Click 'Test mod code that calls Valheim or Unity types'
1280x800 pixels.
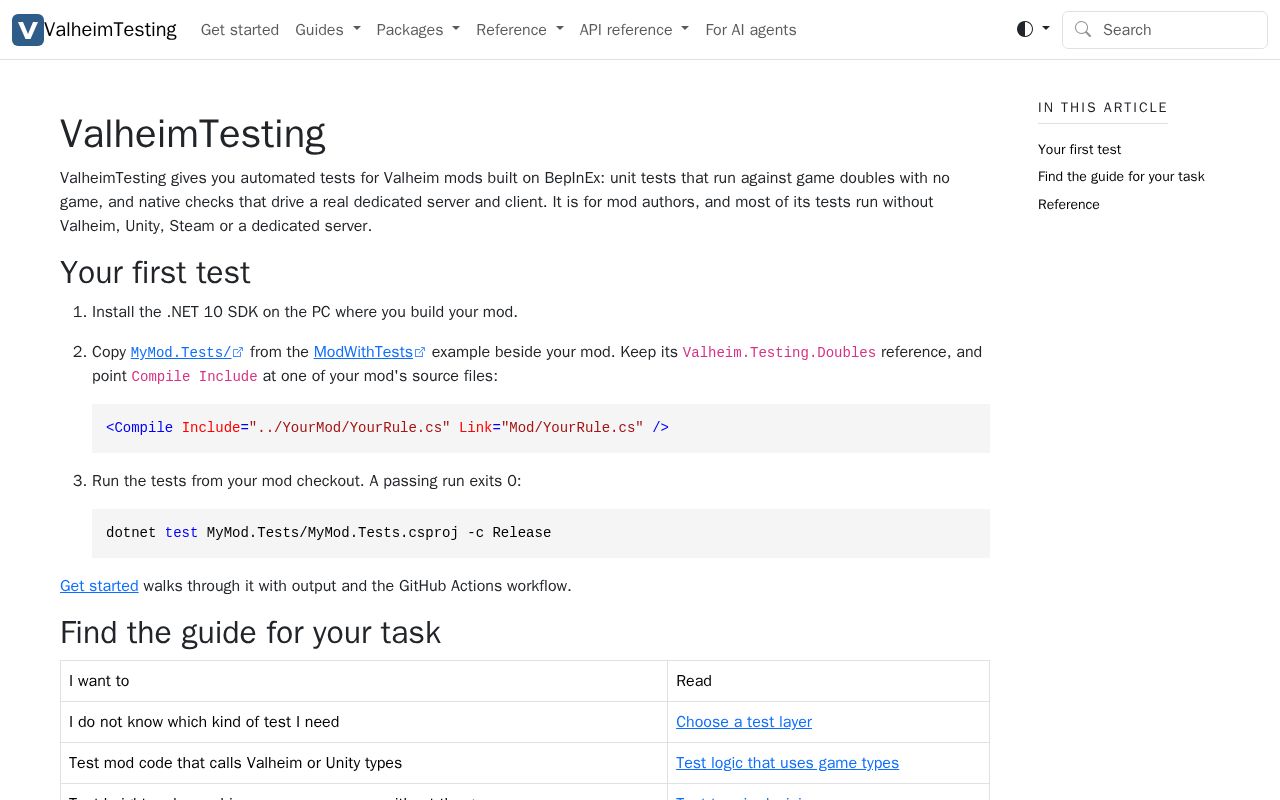(235, 763)
